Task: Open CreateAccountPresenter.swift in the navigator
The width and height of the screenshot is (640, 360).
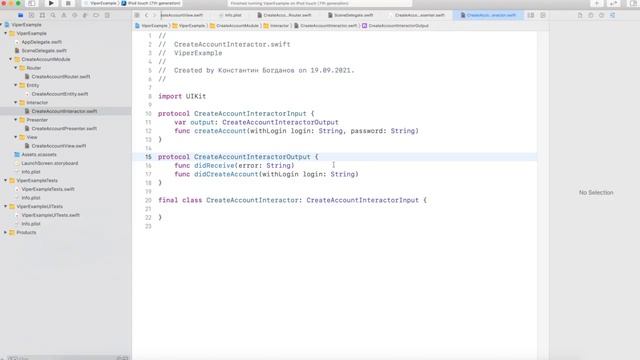Action: 64,129
